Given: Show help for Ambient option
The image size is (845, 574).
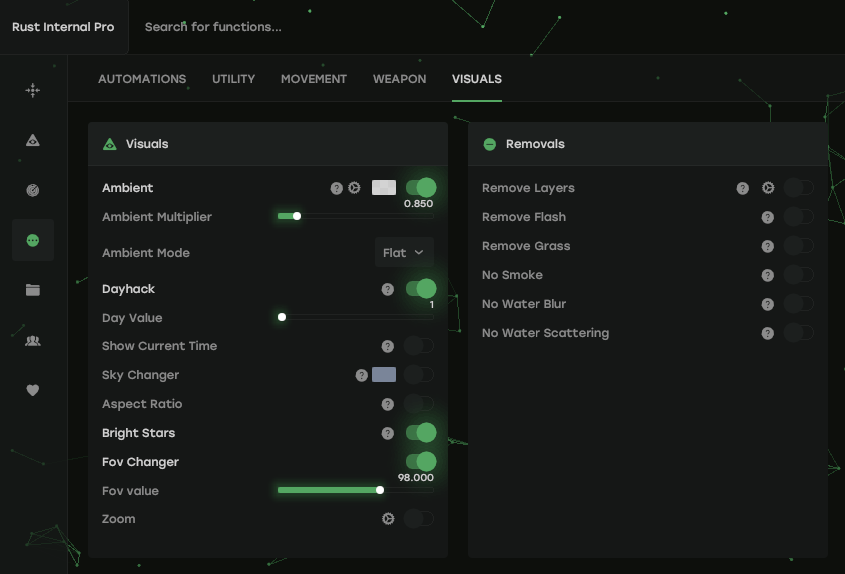Looking at the screenshot, I should coord(337,188).
